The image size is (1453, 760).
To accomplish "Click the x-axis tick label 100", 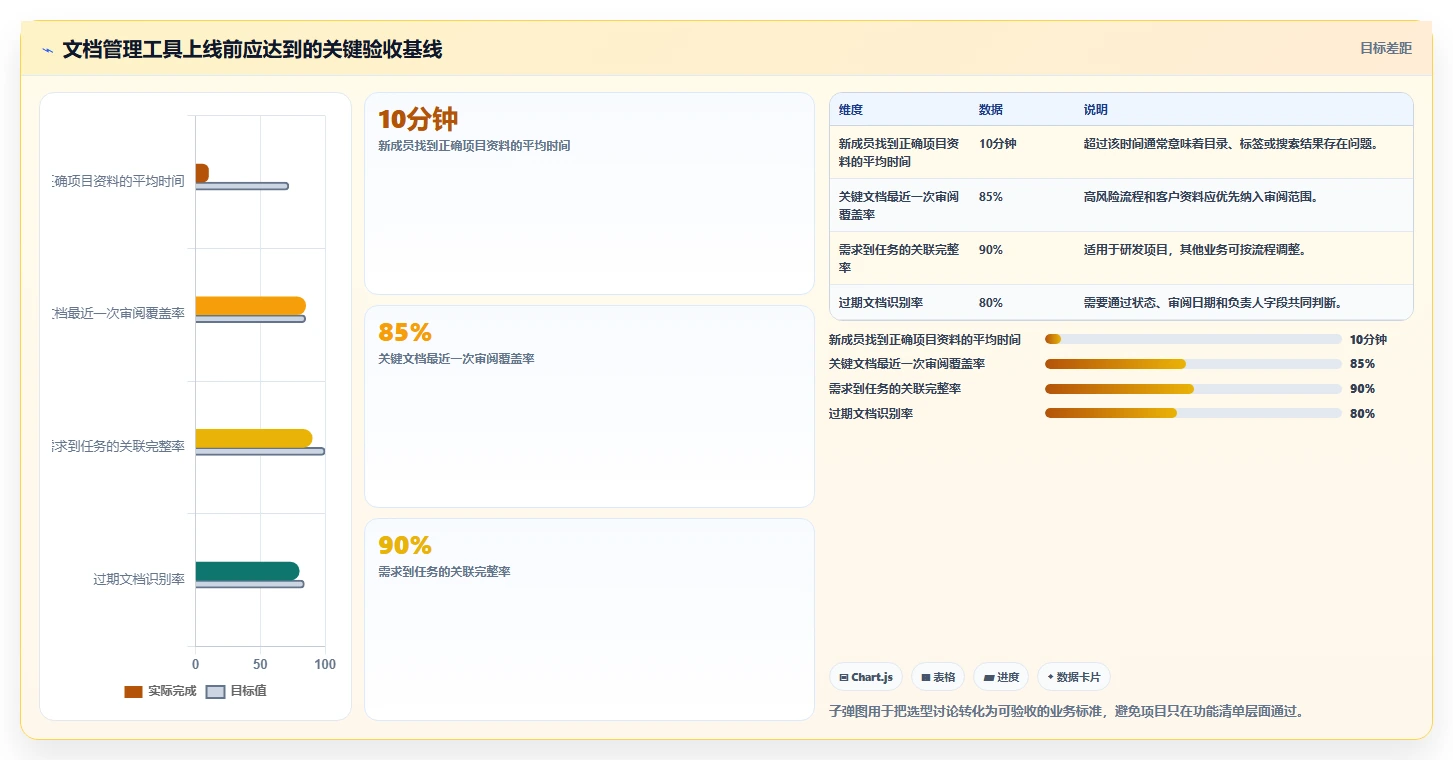I will point(324,664).
